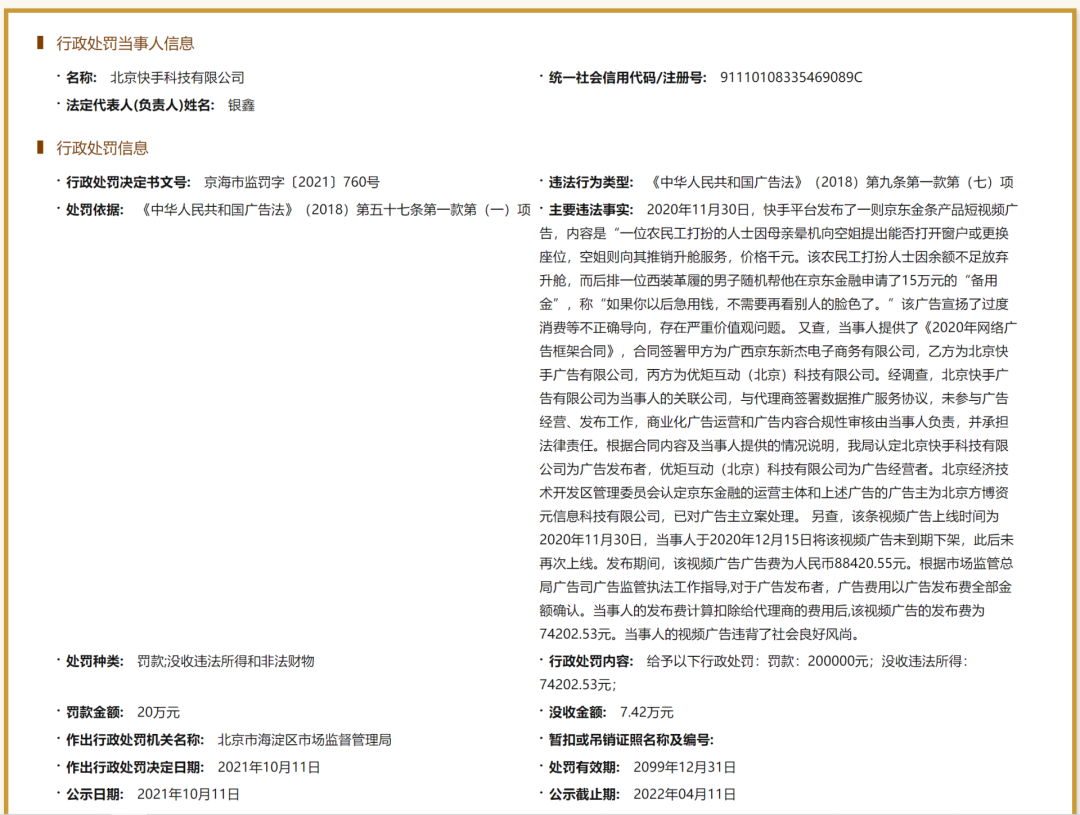Click 2020年12月15日 in the facts

[761, 540]
